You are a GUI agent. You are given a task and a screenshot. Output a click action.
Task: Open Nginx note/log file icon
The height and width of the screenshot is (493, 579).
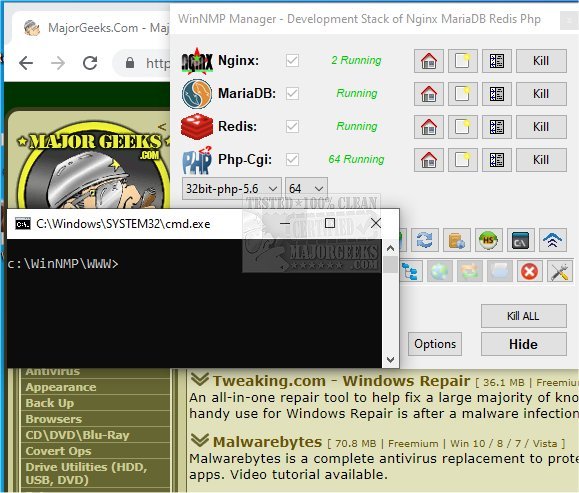(462, 61)
